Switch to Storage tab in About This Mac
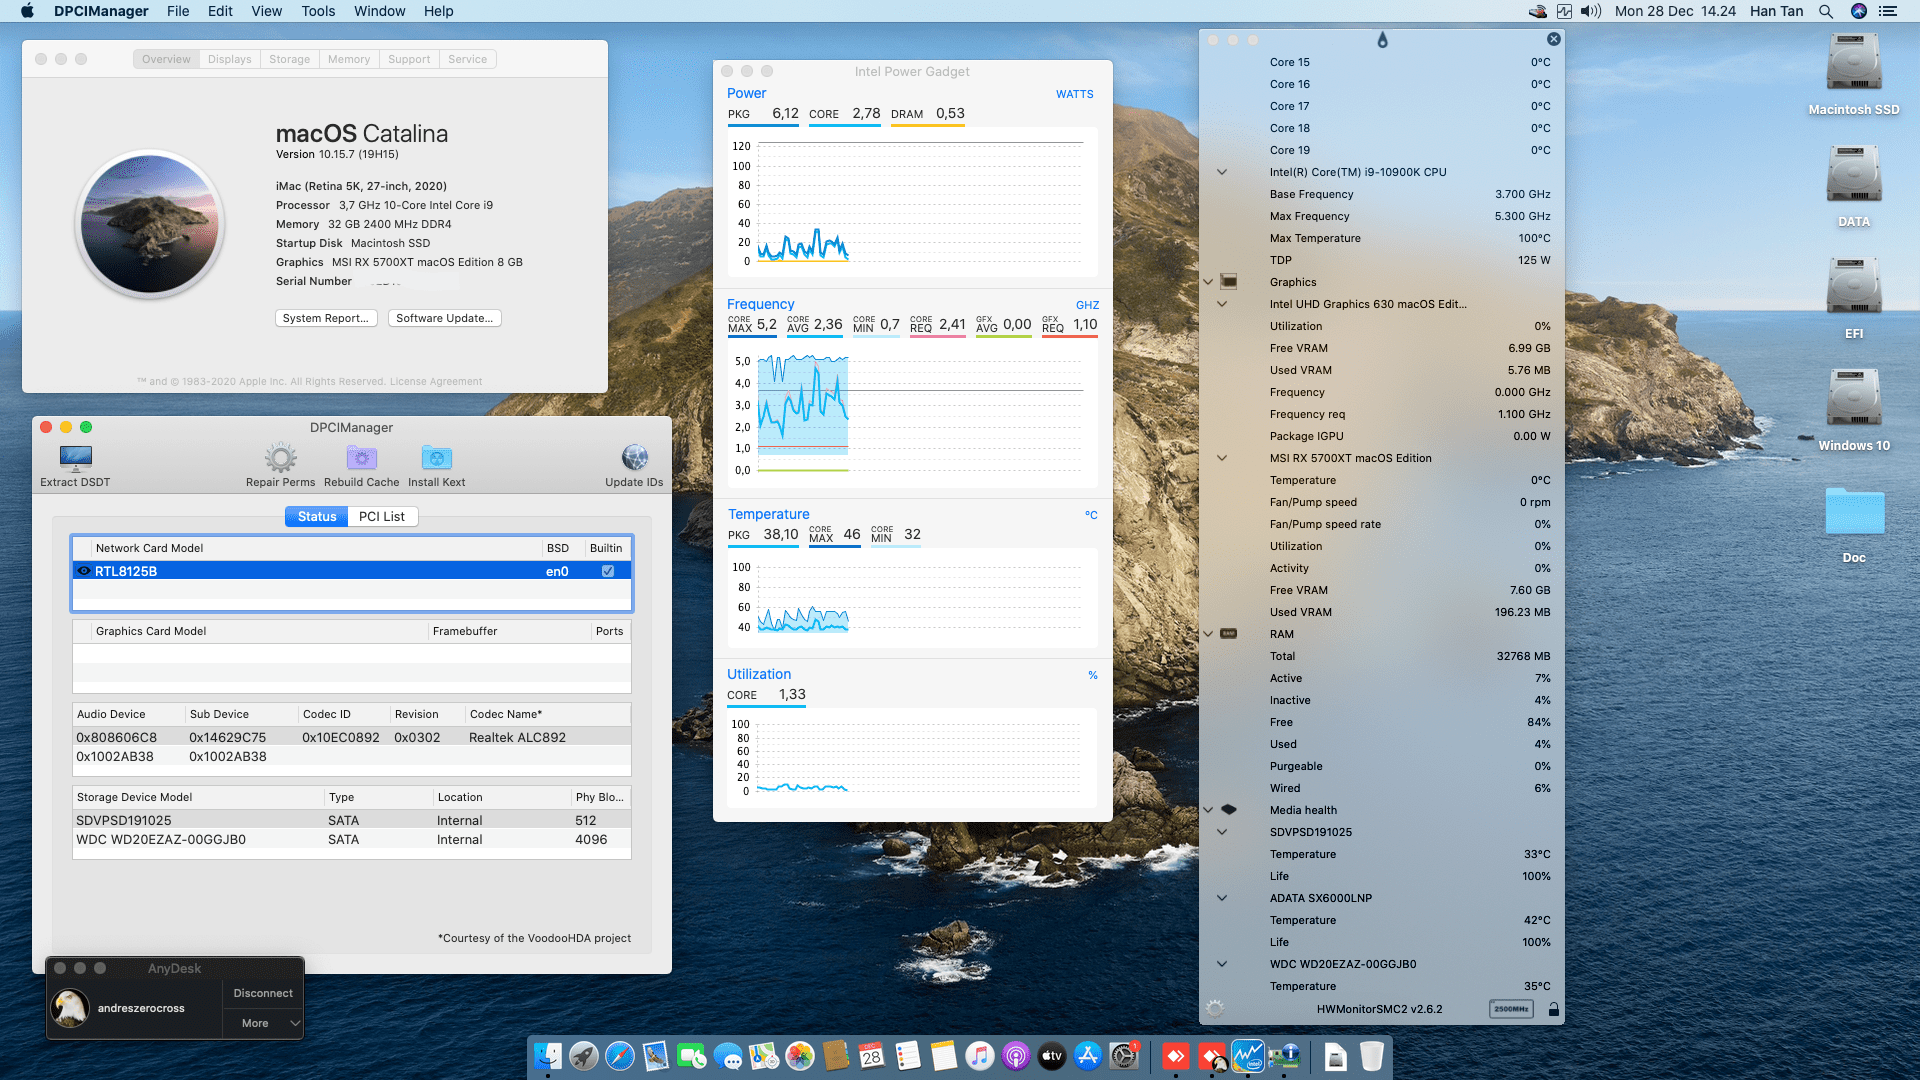Viewport: 1920px width, 1080px height. 289,59
